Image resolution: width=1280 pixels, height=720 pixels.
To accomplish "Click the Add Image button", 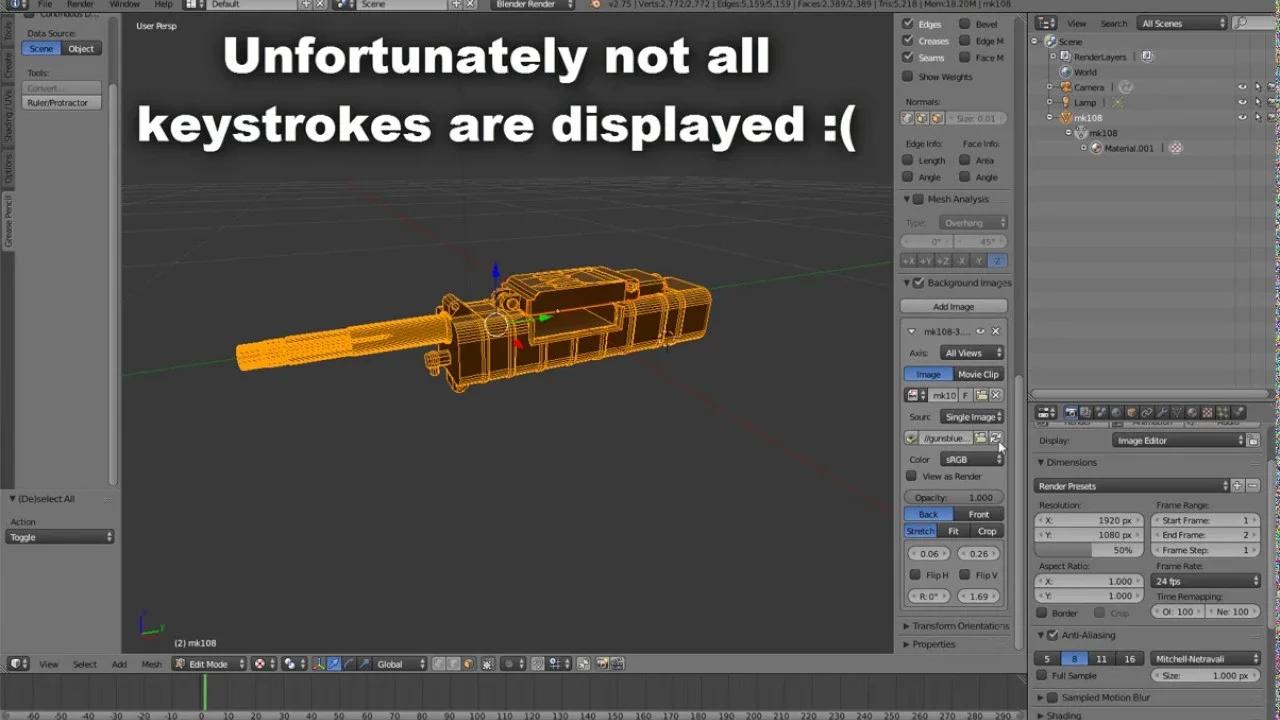I will pos(953,306).
